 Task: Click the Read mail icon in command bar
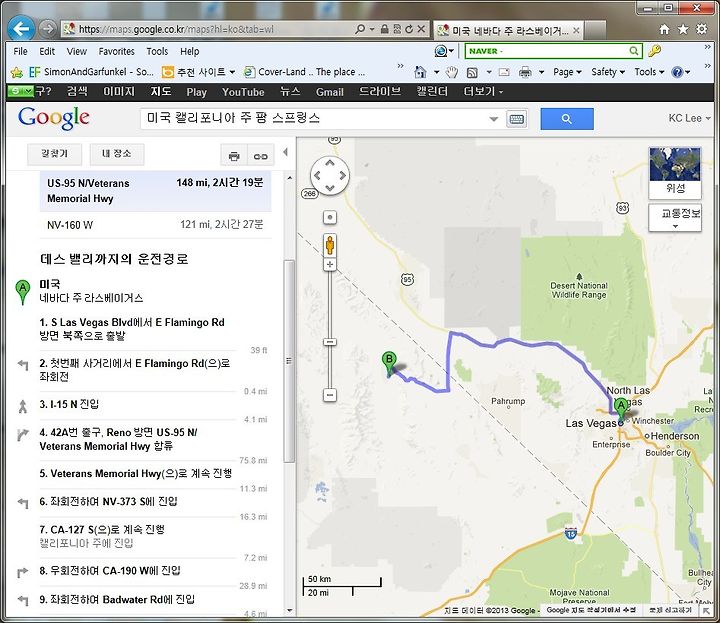point(504,72)
